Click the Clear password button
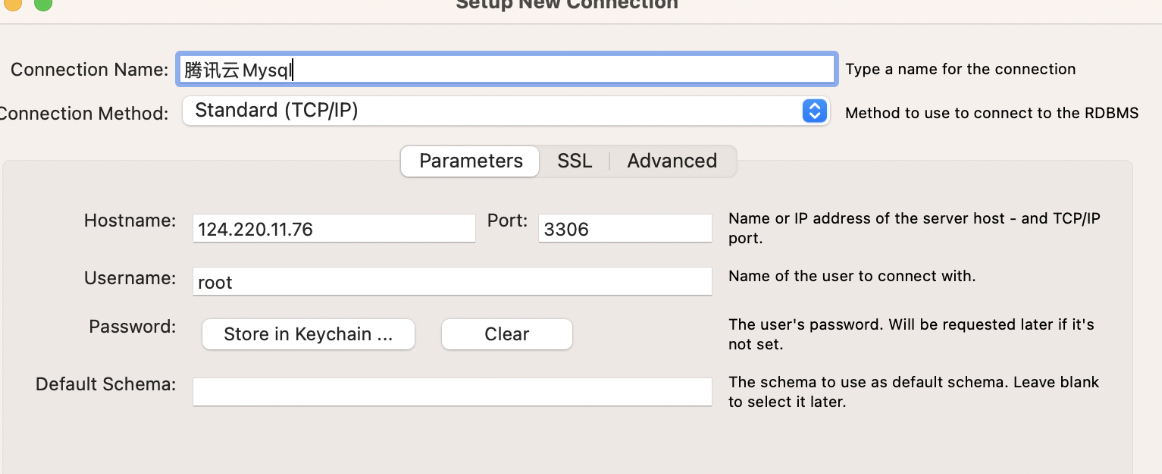This screenshot has height=474, width=1162. pos(507,334)
